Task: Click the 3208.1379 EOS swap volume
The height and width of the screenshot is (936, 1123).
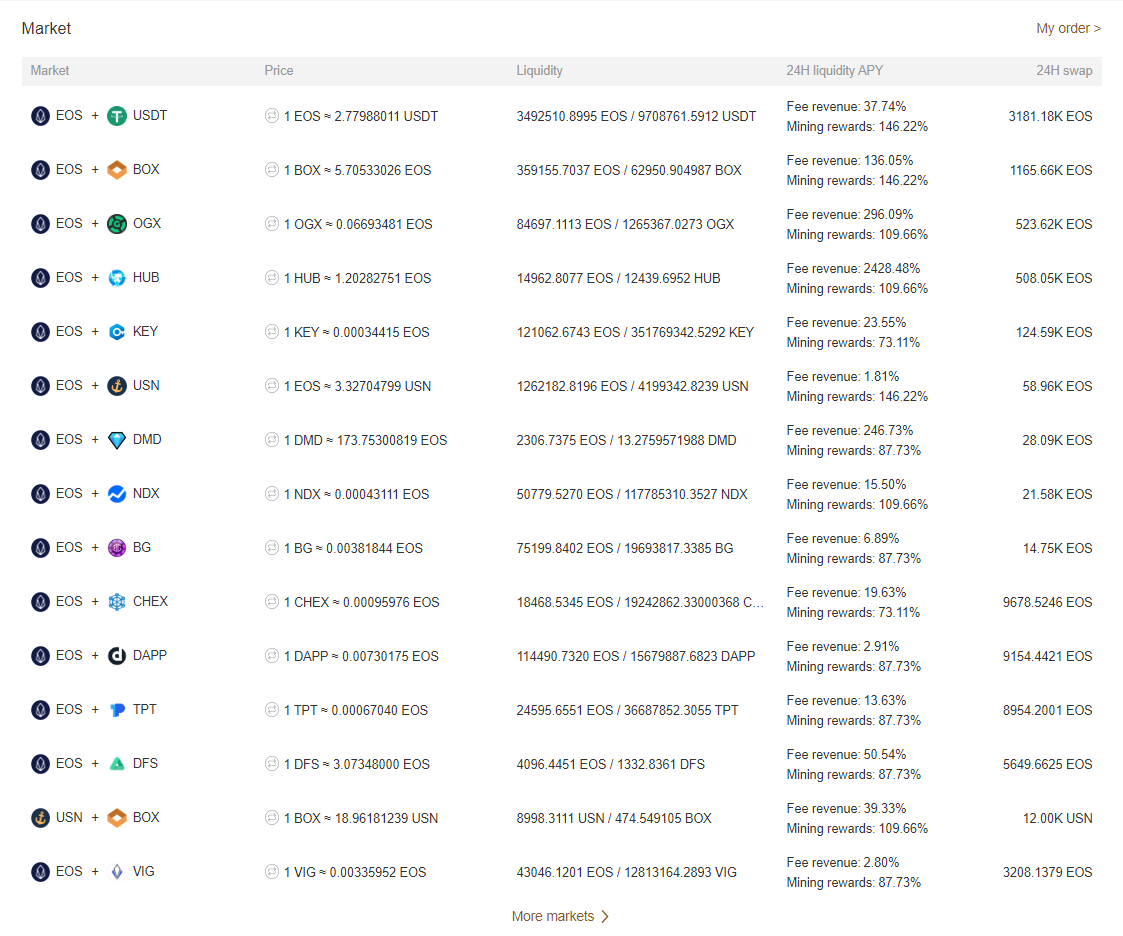Action: [1047, 872]
